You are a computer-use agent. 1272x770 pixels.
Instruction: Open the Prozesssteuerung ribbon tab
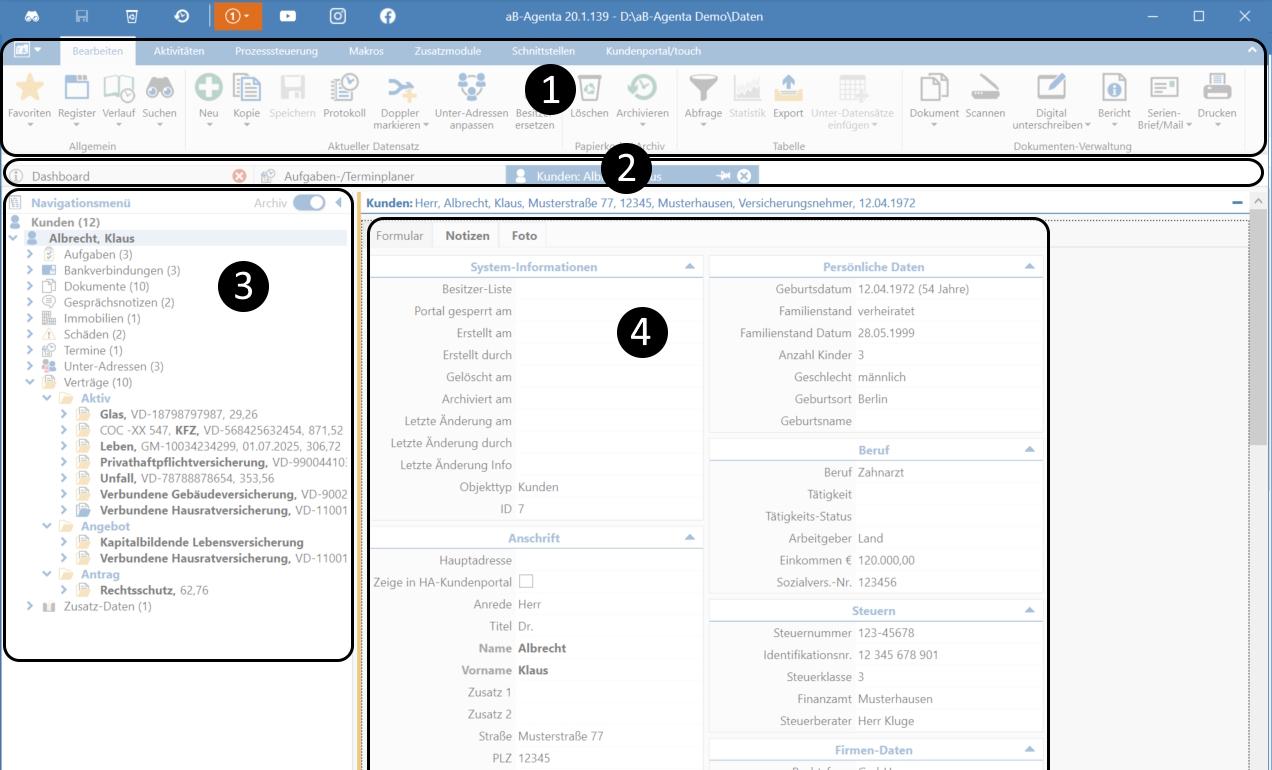pos(276,51)
